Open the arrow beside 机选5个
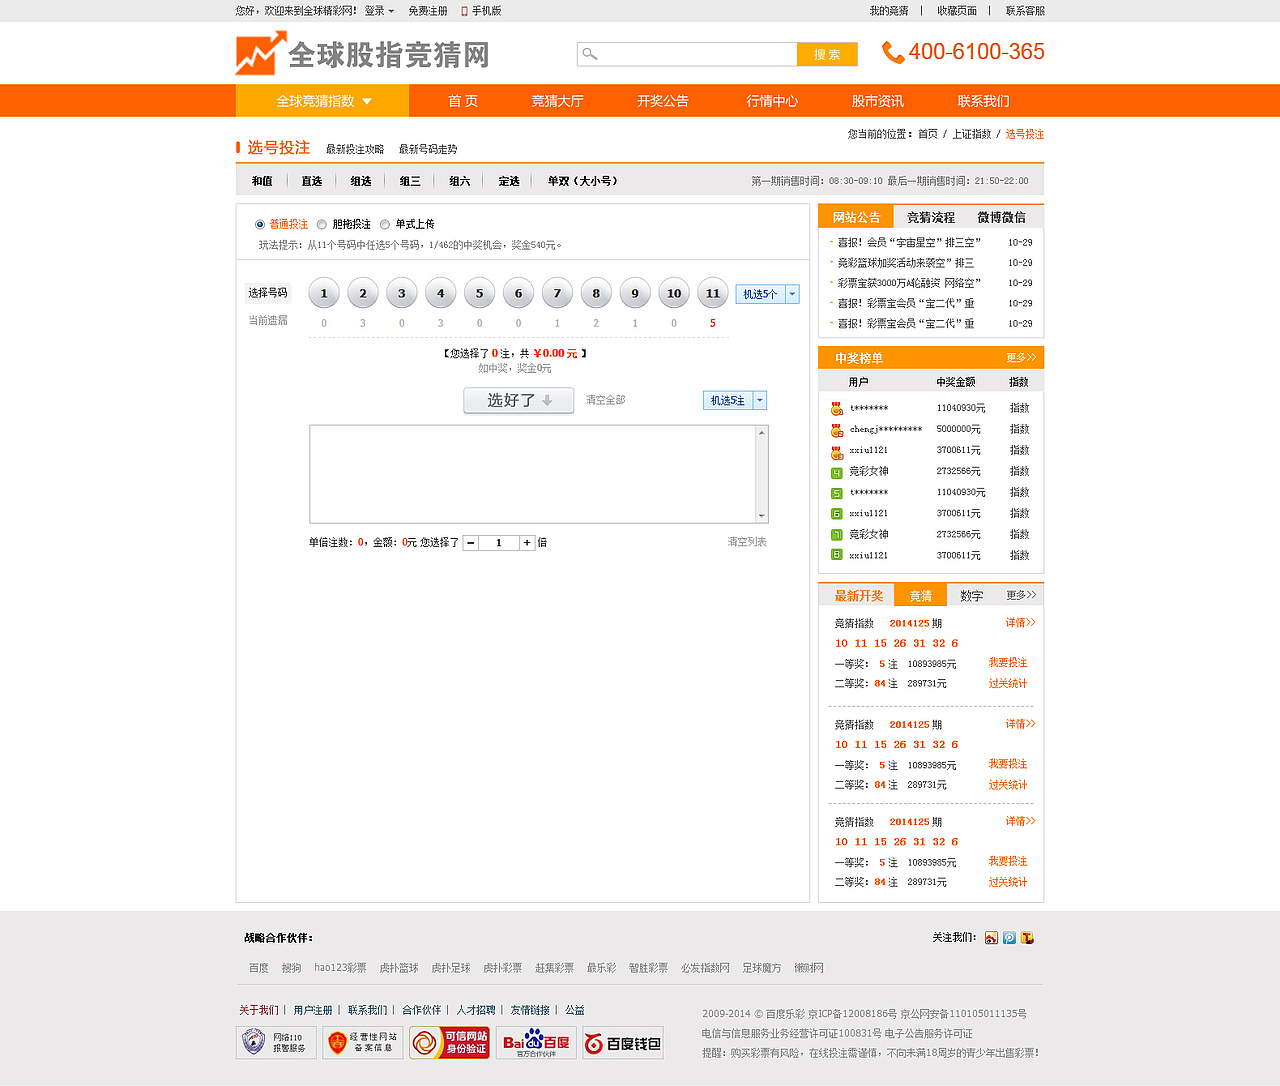This screenshot has height=1086, width=1280. [x=793, y=294]
